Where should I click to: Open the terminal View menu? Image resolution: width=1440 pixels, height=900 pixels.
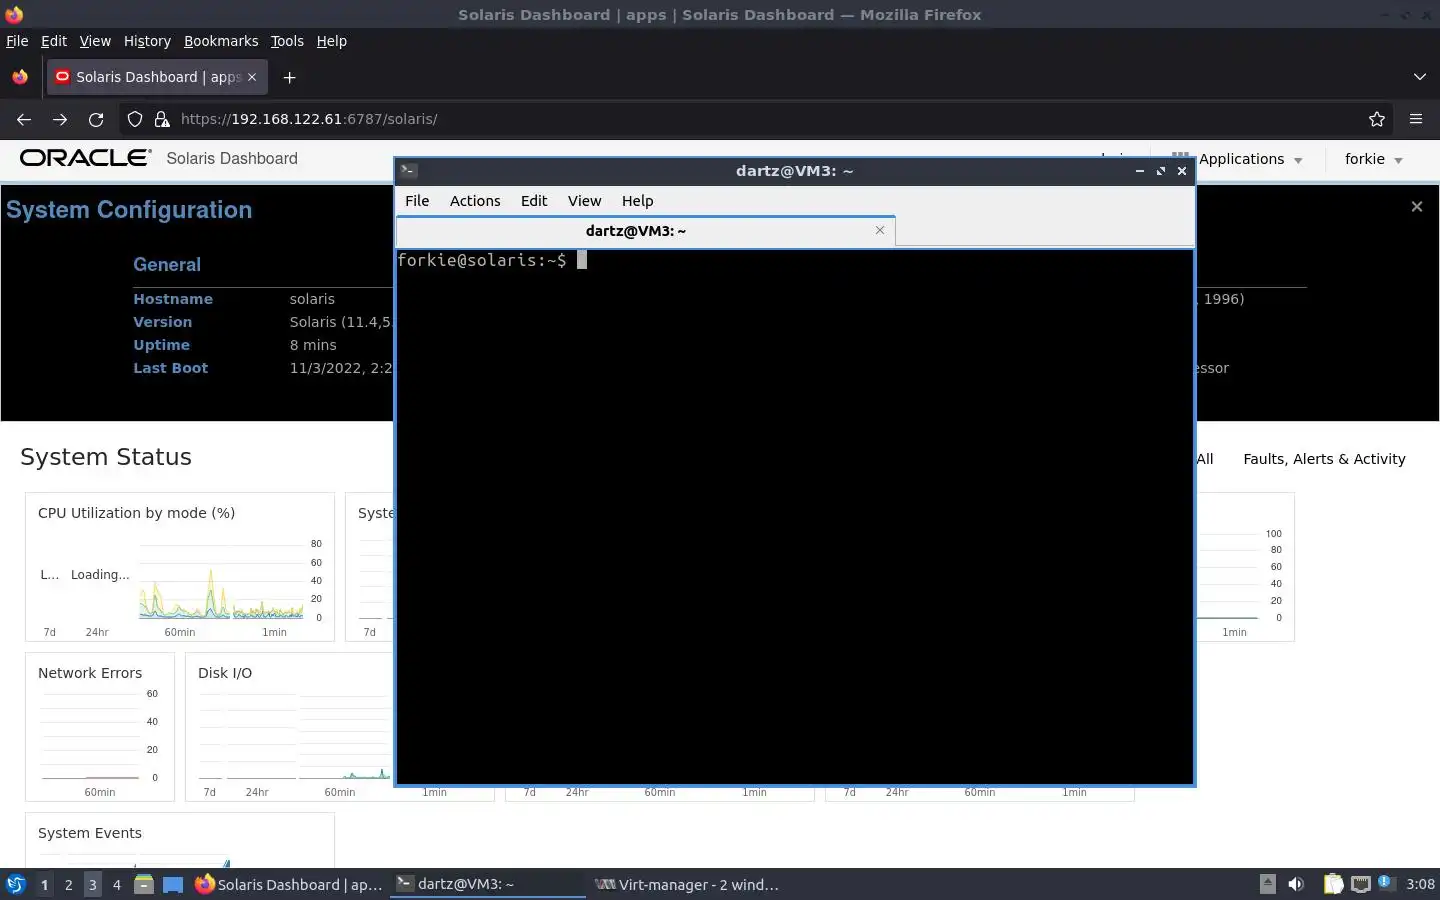tap(584, 201)
